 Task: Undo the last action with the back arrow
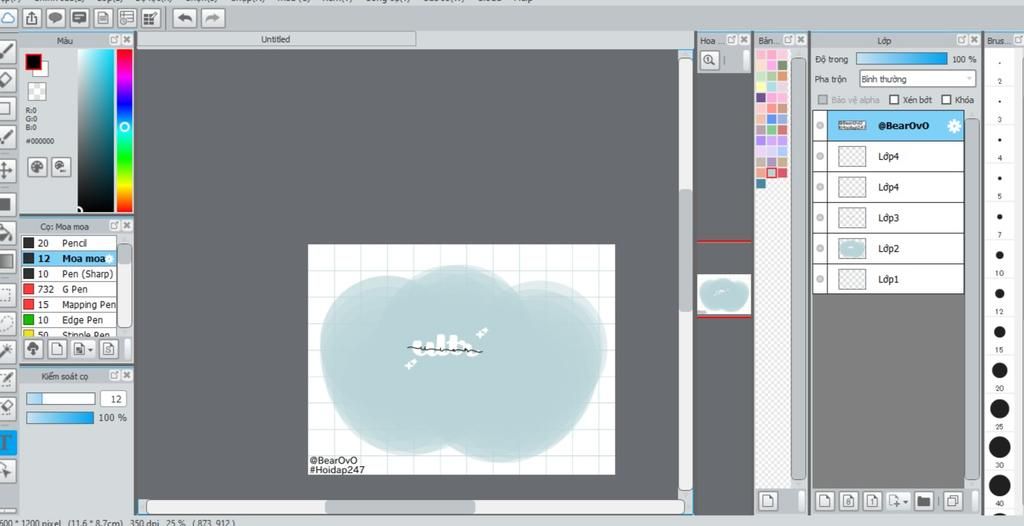pos(185,18)
